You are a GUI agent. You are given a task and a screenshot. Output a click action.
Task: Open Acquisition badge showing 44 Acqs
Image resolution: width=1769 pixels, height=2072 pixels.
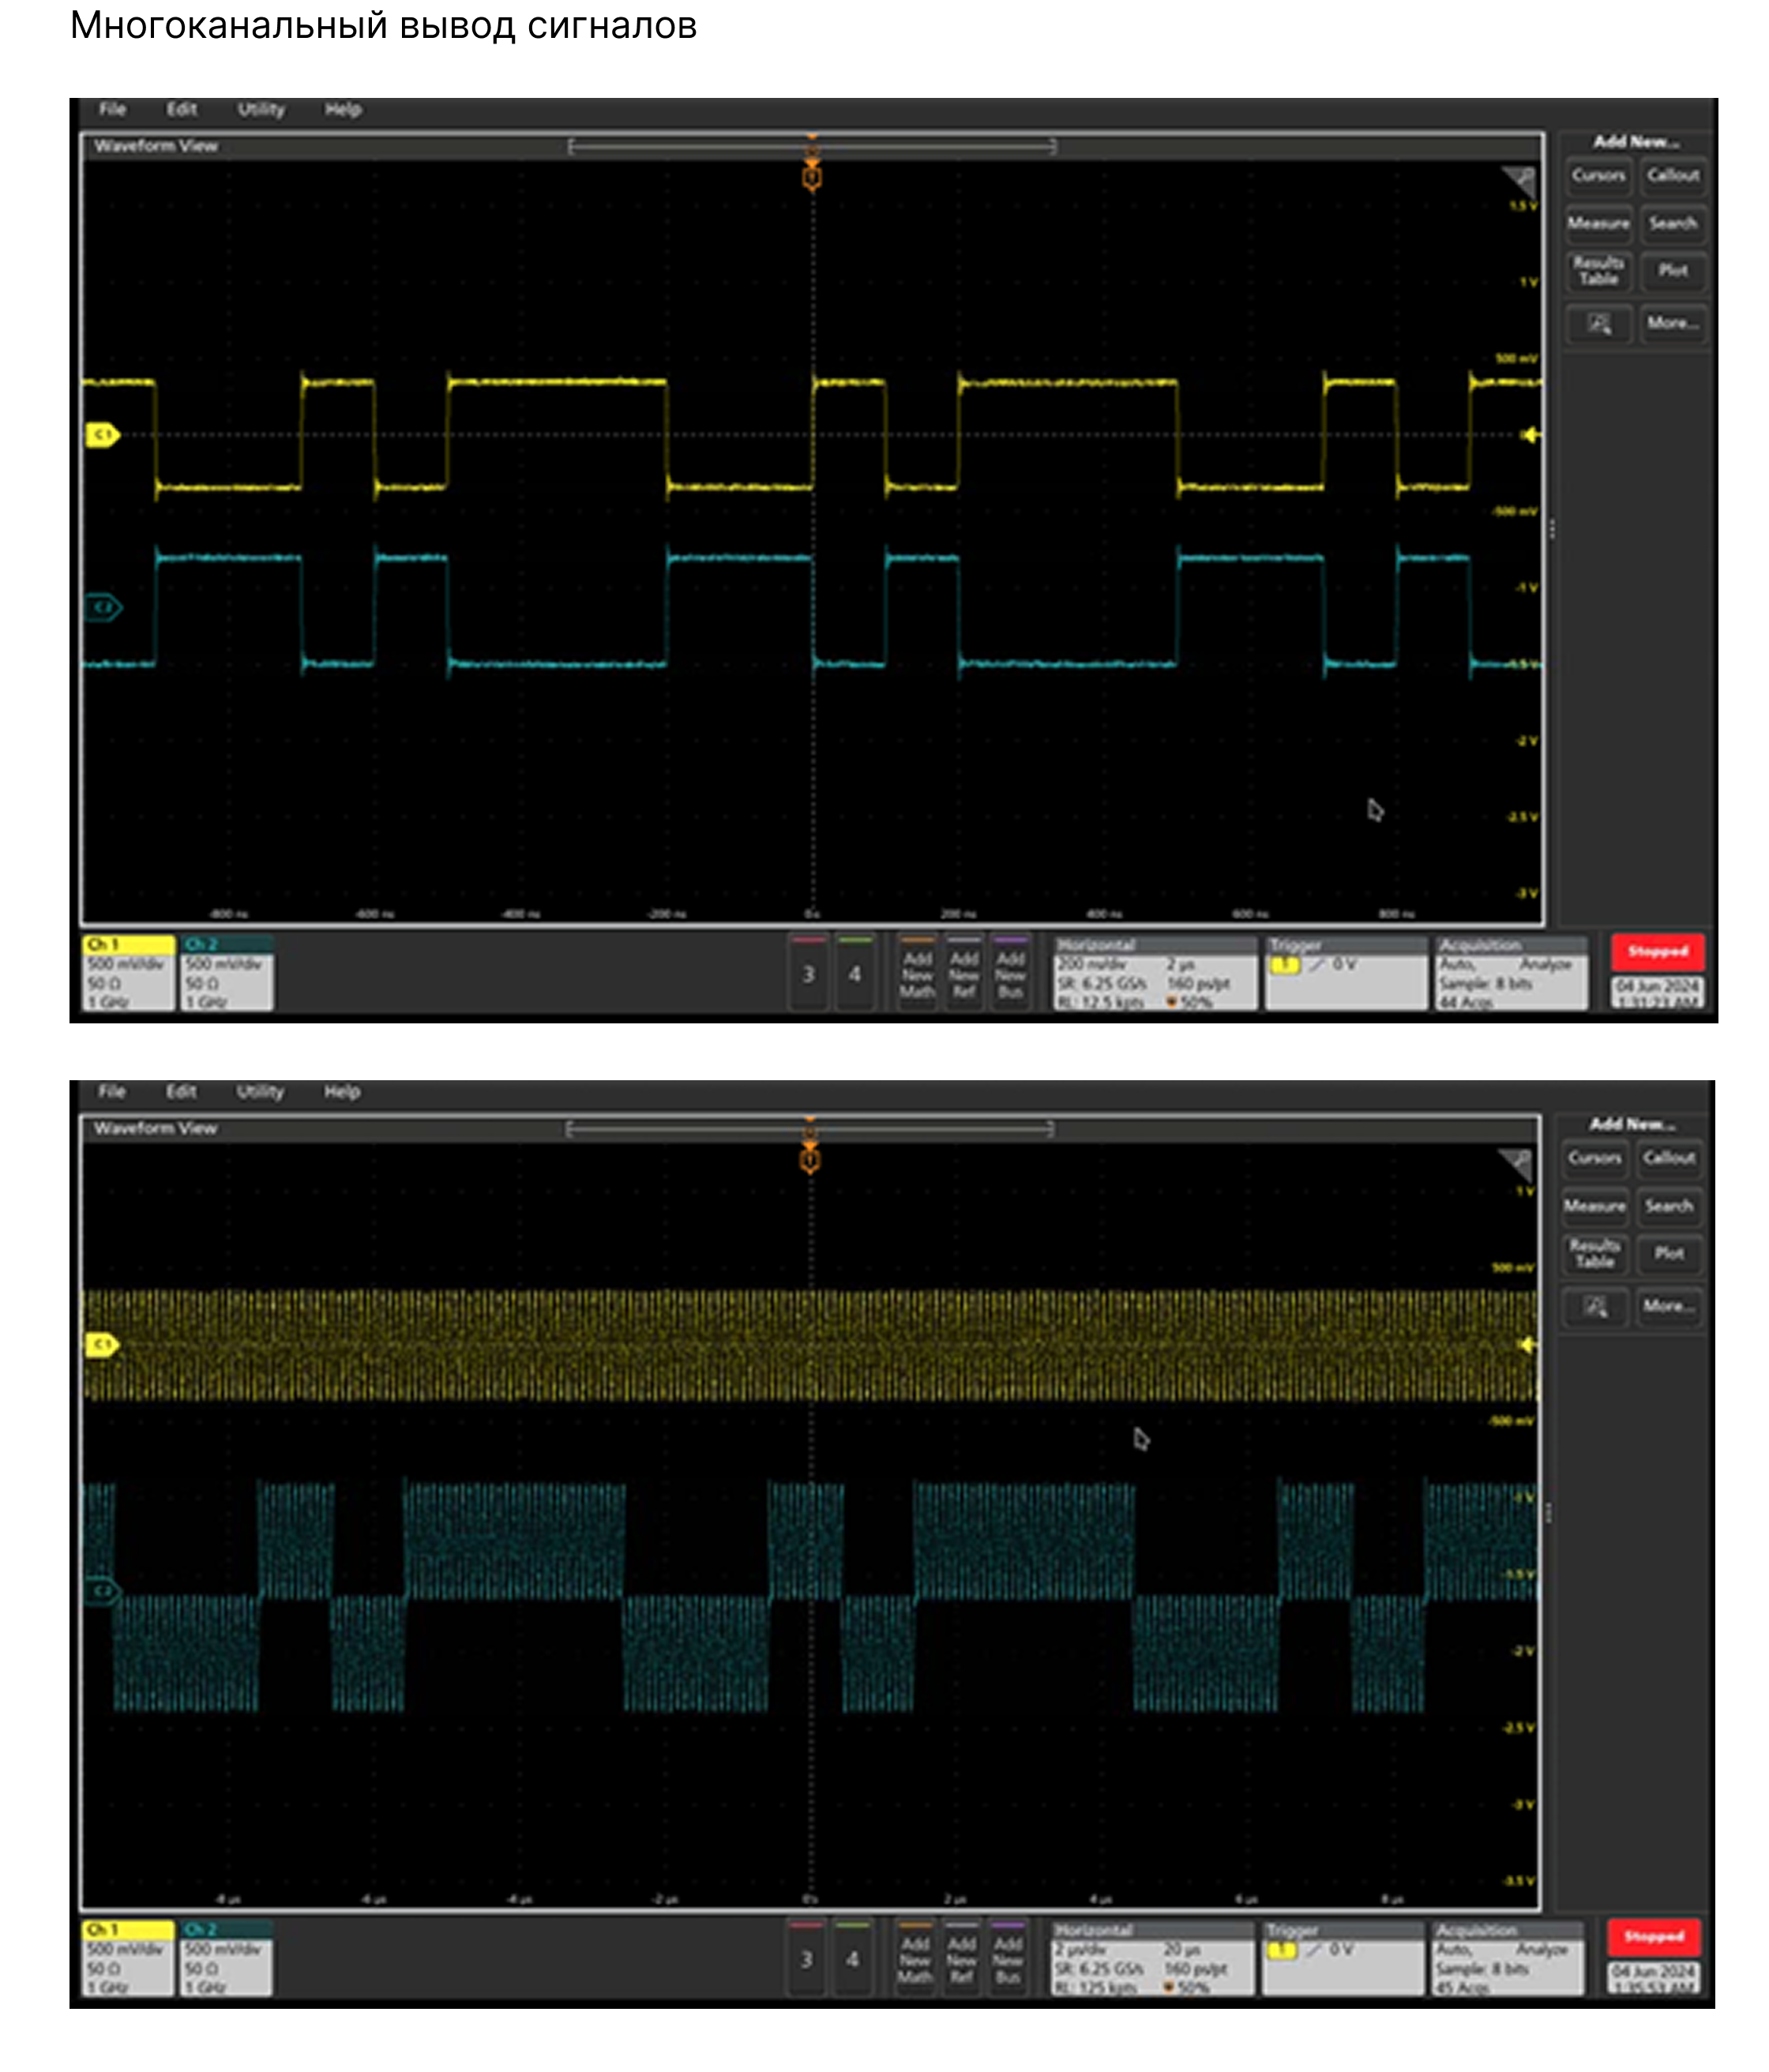click(1511, 973)
